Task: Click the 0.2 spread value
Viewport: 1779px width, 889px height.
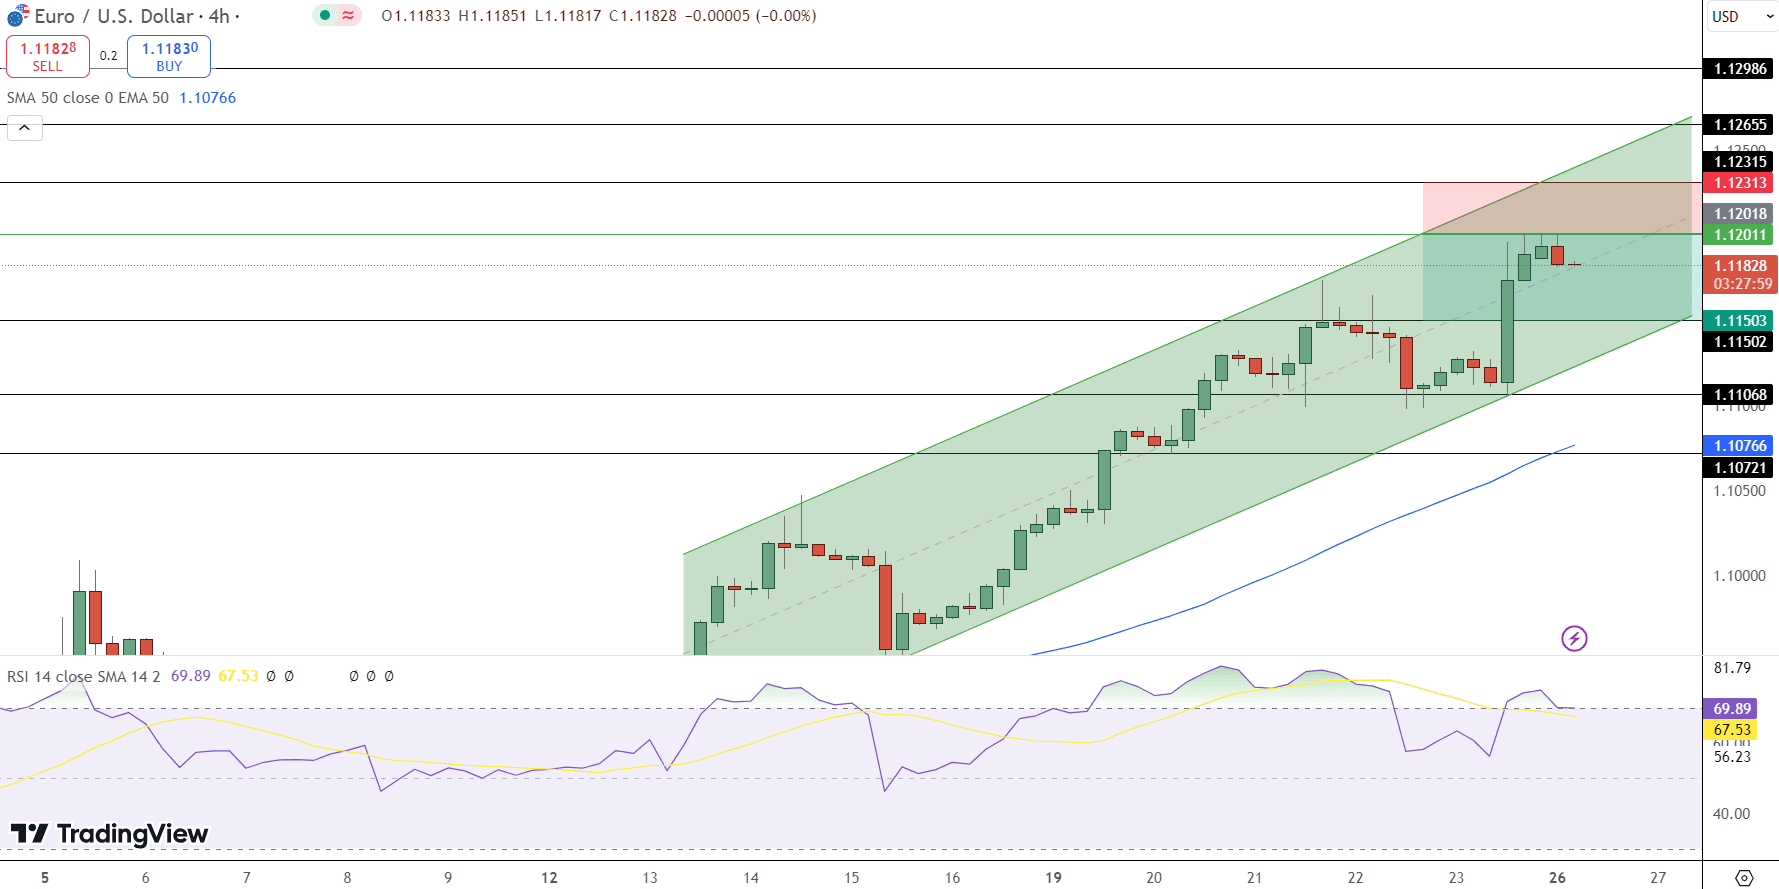Action: (109, 56)
